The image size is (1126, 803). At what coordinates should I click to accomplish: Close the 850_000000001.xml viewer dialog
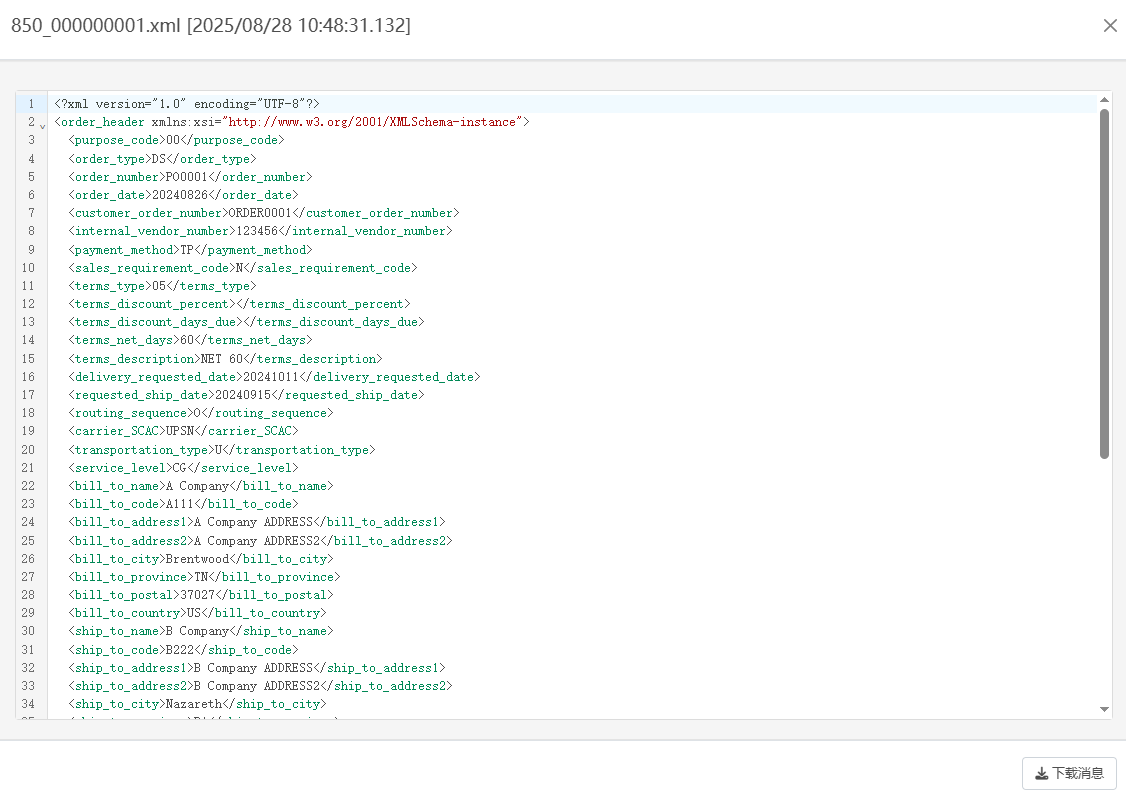(1110, 26)
